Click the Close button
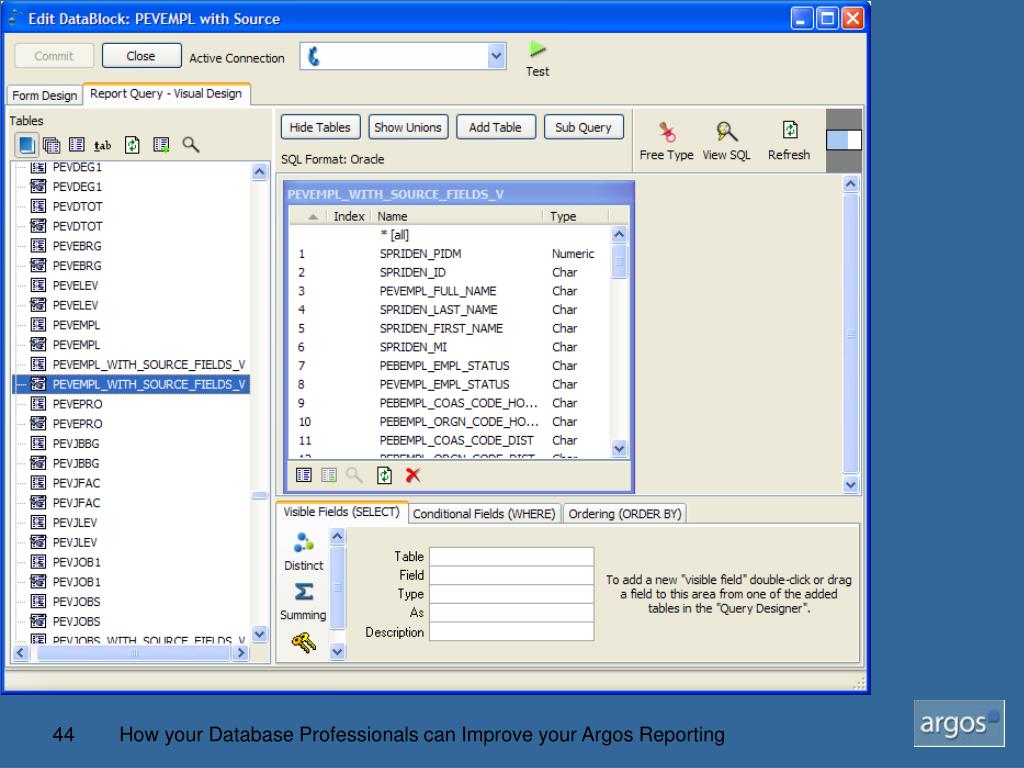Screen dimensions: 1024x768 (141, 56)
